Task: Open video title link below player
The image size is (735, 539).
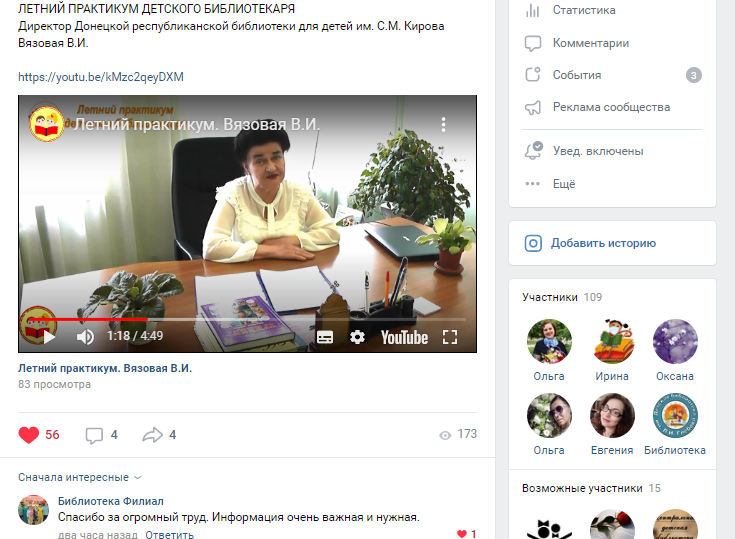Action: point(105,368)
